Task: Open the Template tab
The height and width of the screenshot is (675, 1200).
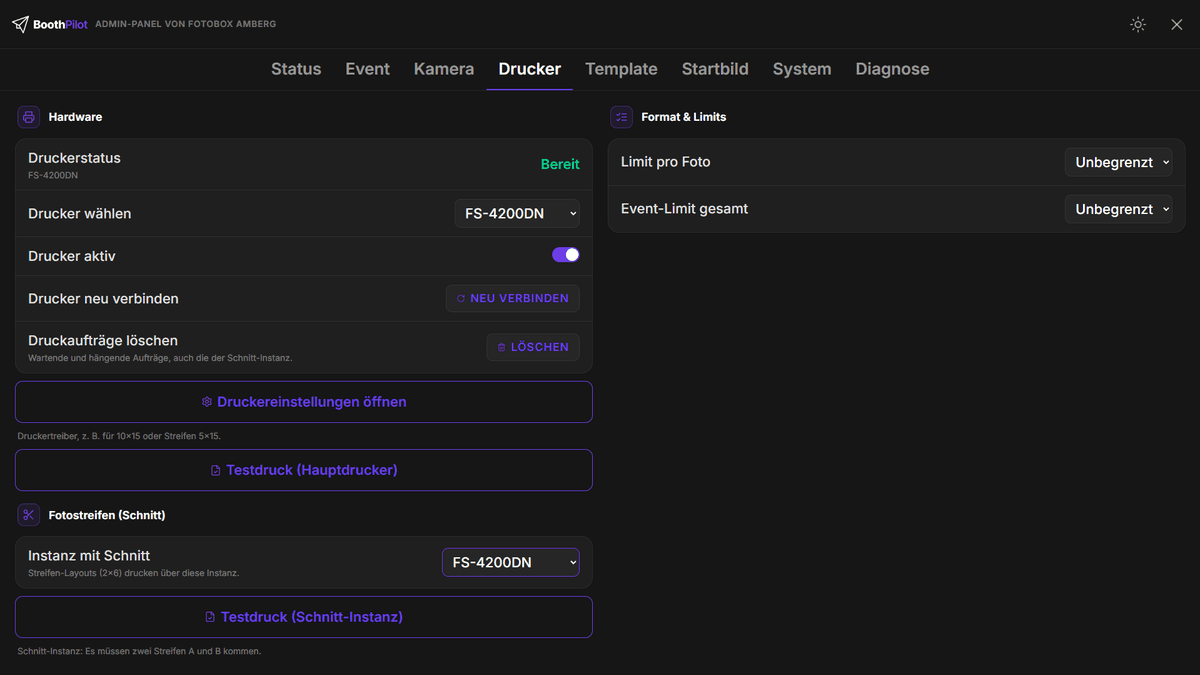Action: 621,69
